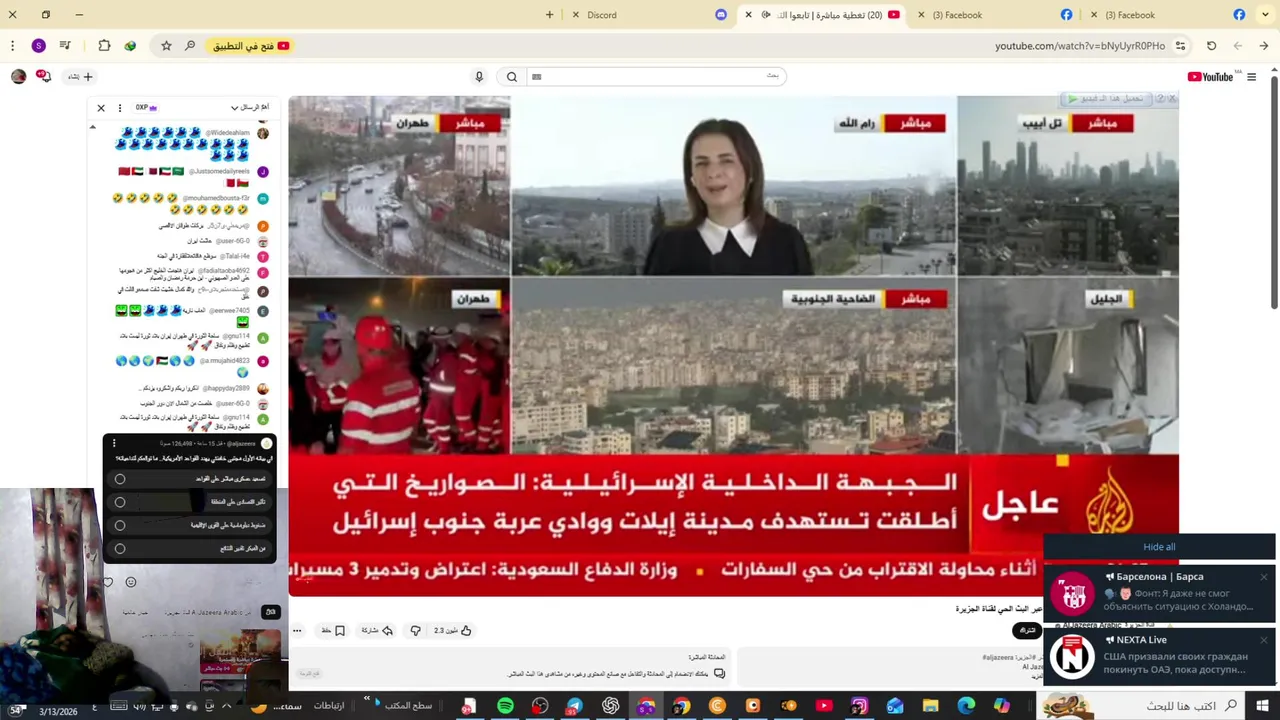Image resolution: width=1280 pixels, height=720 pixels.
Task: Open more actions ellipsis under video
Action: click(297, 631)
